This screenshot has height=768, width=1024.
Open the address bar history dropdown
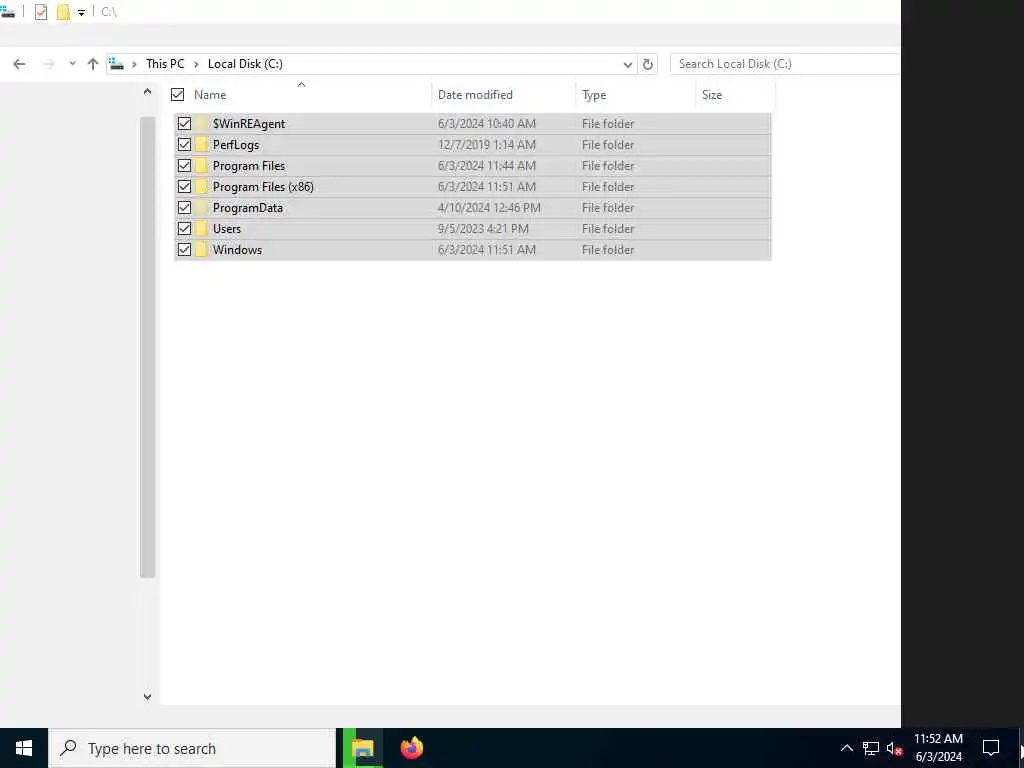(628, 65)
